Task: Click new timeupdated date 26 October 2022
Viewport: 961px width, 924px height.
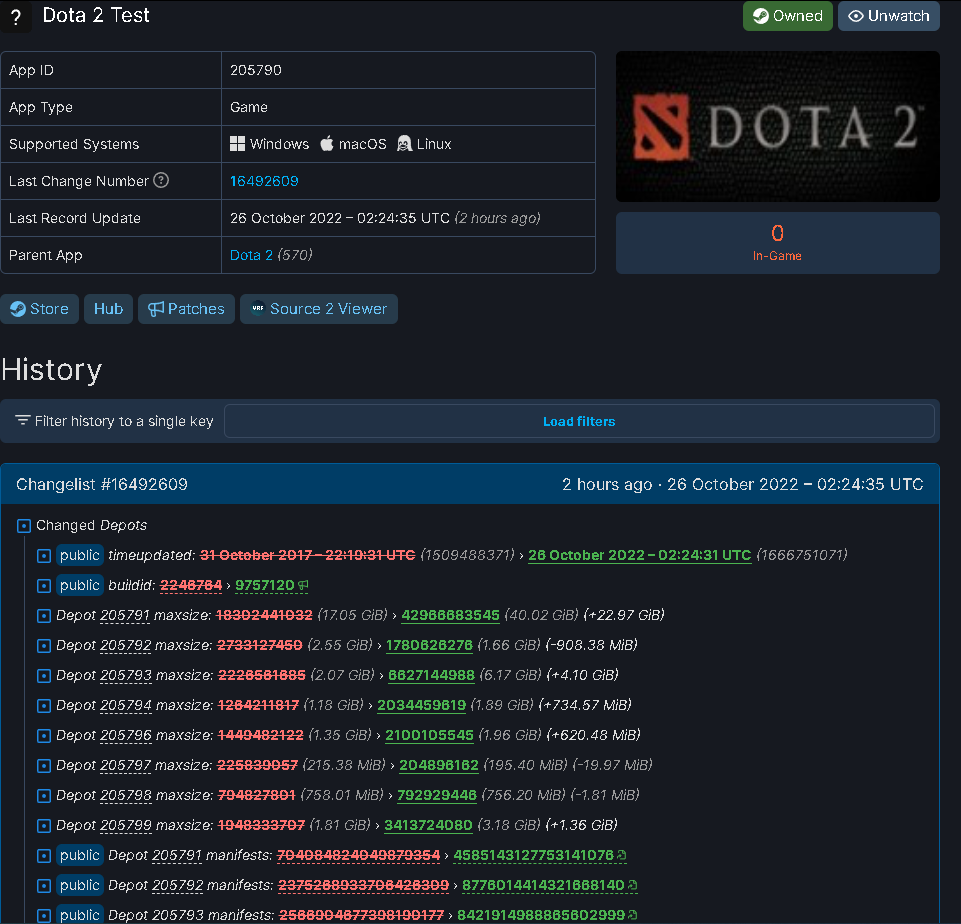Action: tap(640, 555)
